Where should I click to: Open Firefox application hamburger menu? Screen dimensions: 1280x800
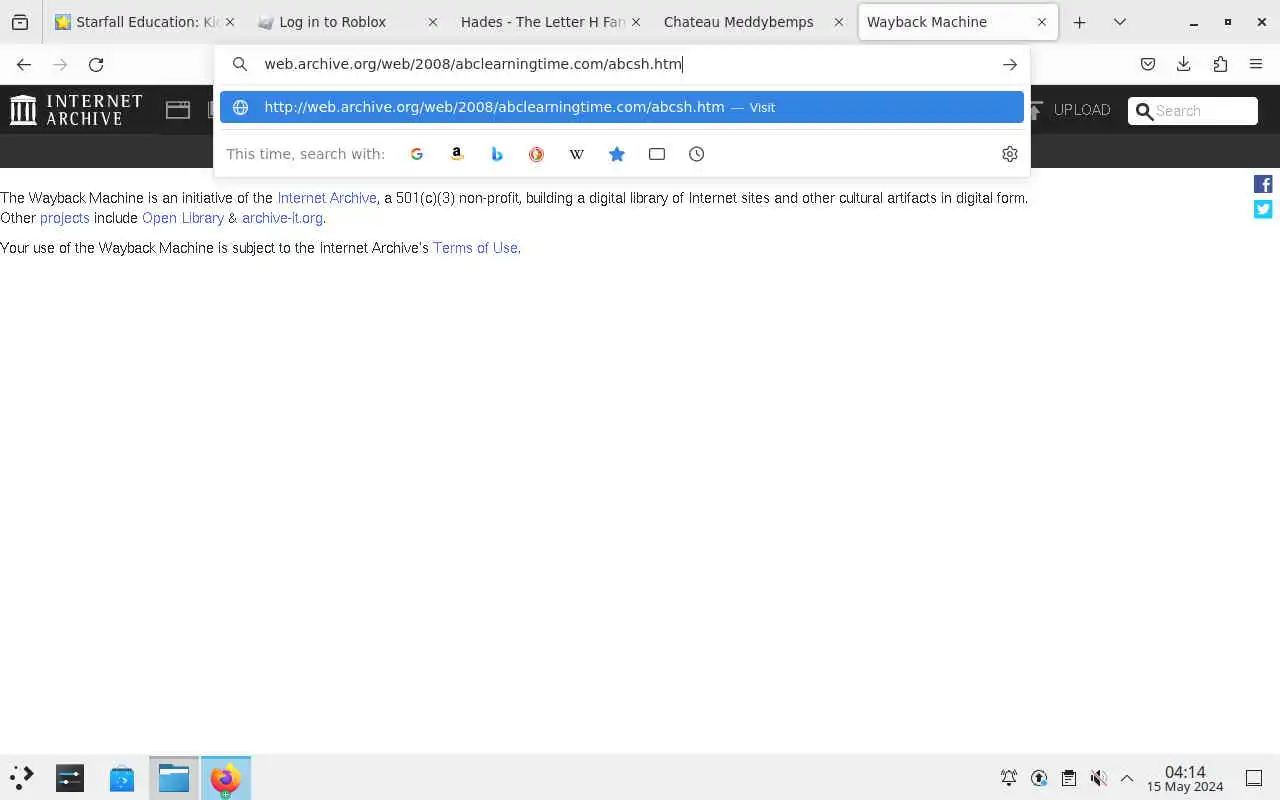1255,64
